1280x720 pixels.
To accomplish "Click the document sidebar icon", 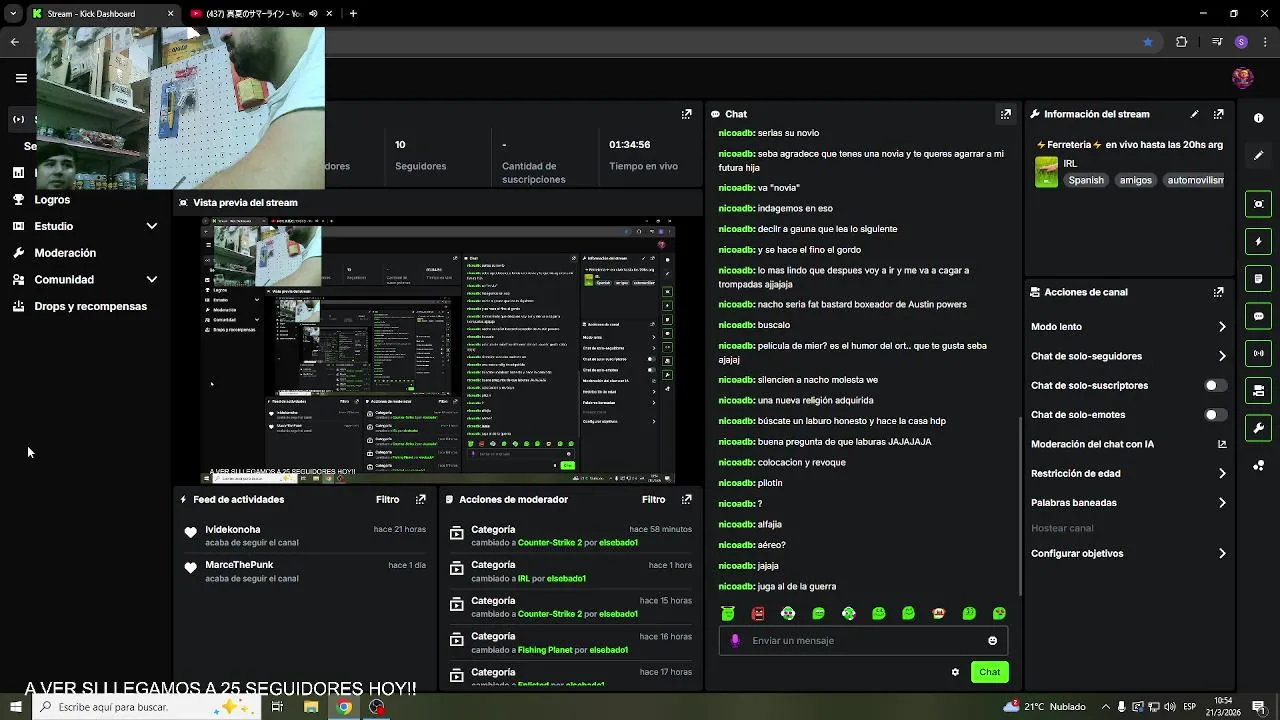I will [1258, 278].
